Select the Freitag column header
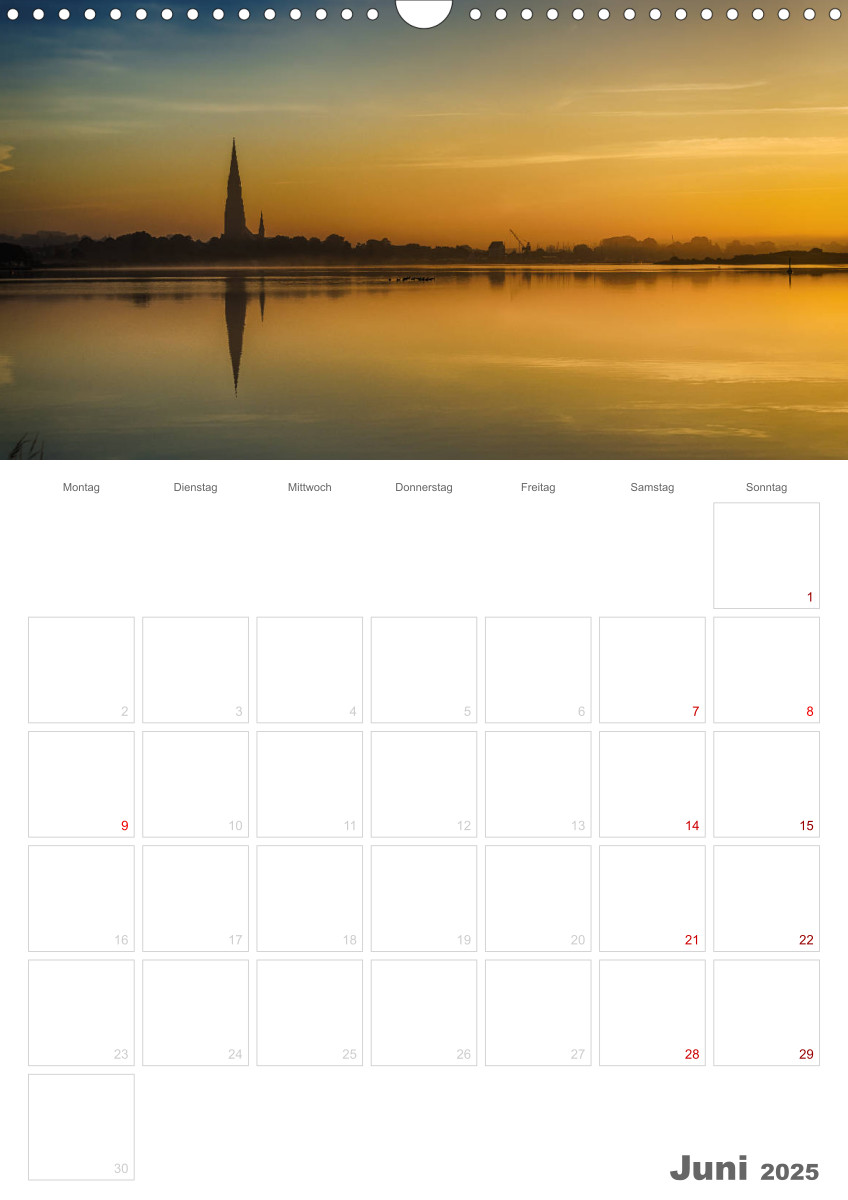The width and height of the screenshot is (848, 1200). coord(538,487)
